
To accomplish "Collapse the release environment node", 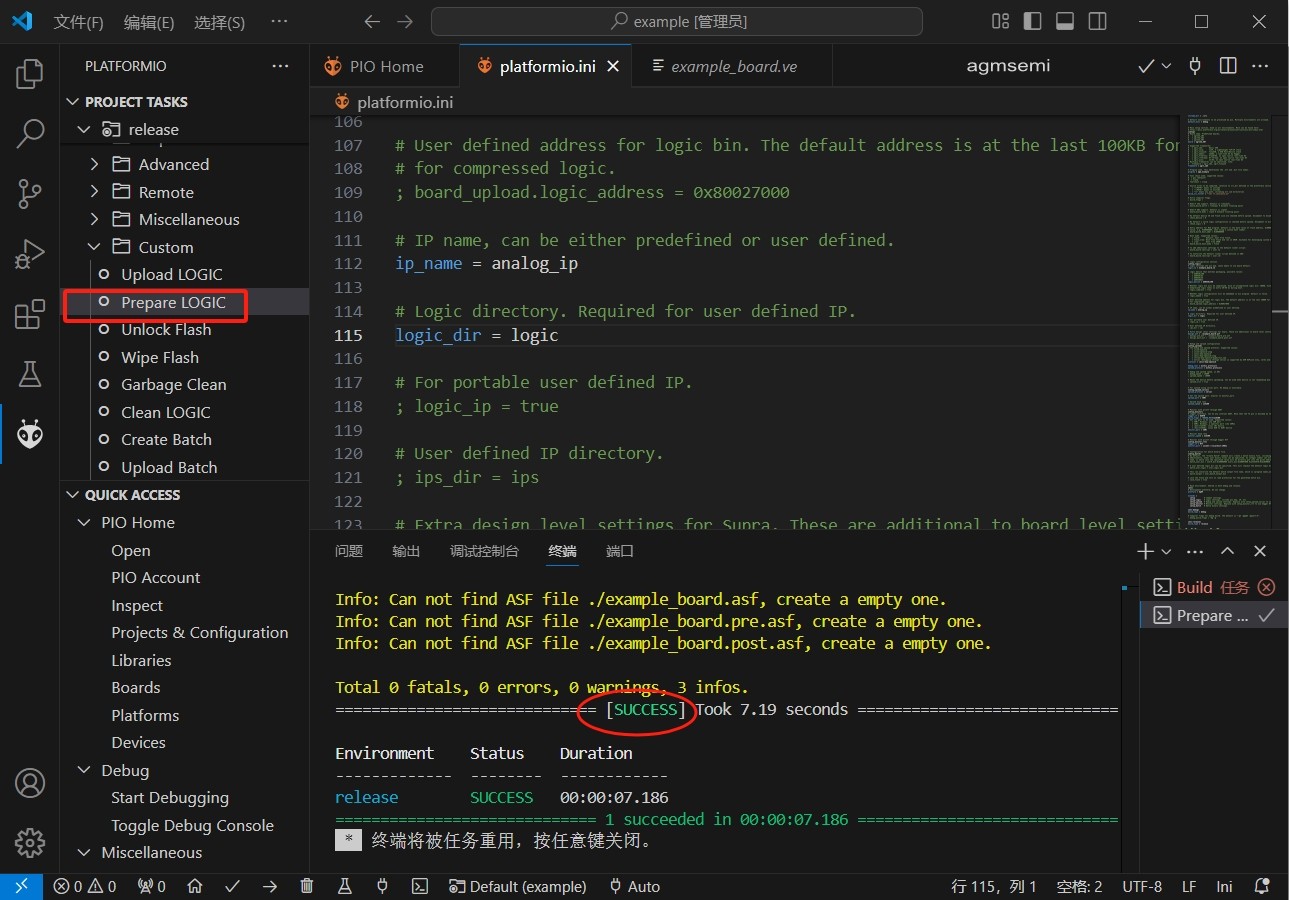I will pos(83,129).
